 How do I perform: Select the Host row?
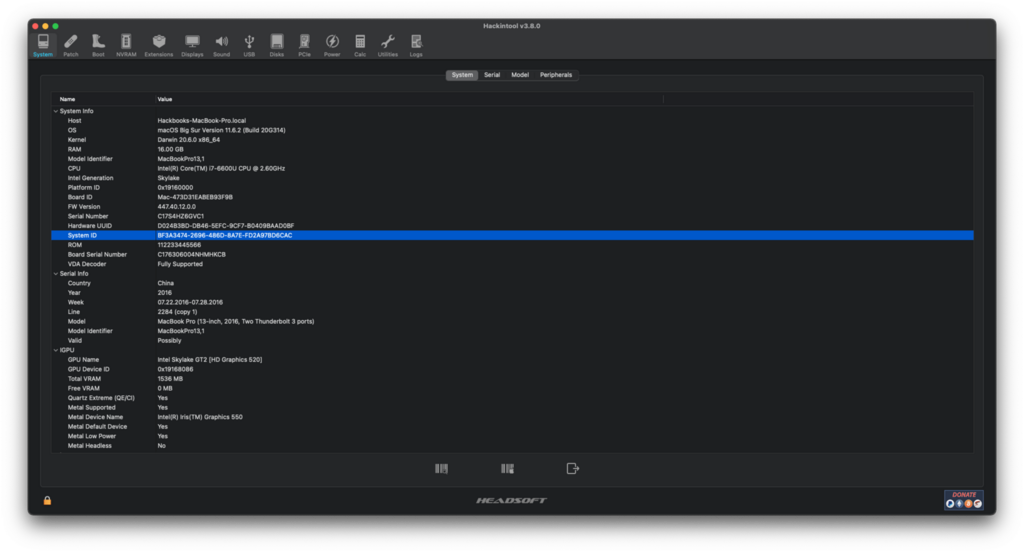[513, 121]
